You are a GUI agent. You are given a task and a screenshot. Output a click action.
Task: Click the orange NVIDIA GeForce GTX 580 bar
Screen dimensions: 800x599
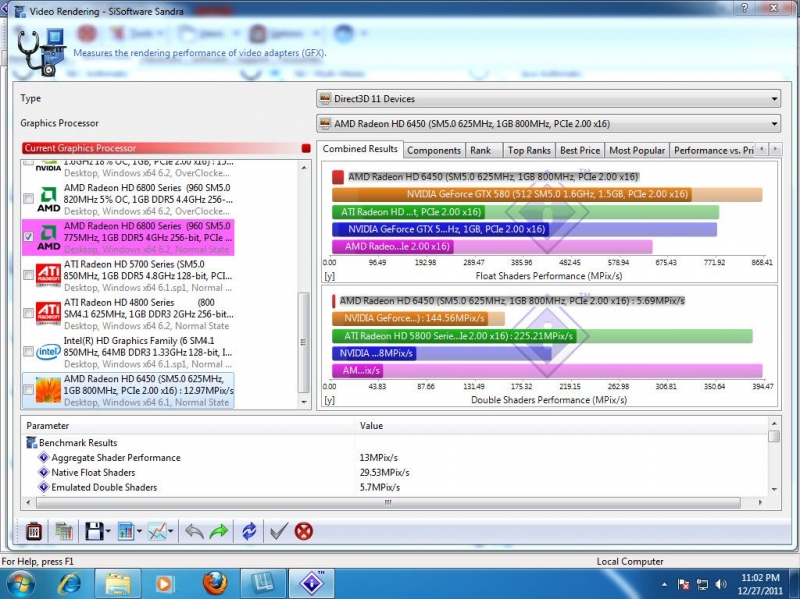click(547, 194)
